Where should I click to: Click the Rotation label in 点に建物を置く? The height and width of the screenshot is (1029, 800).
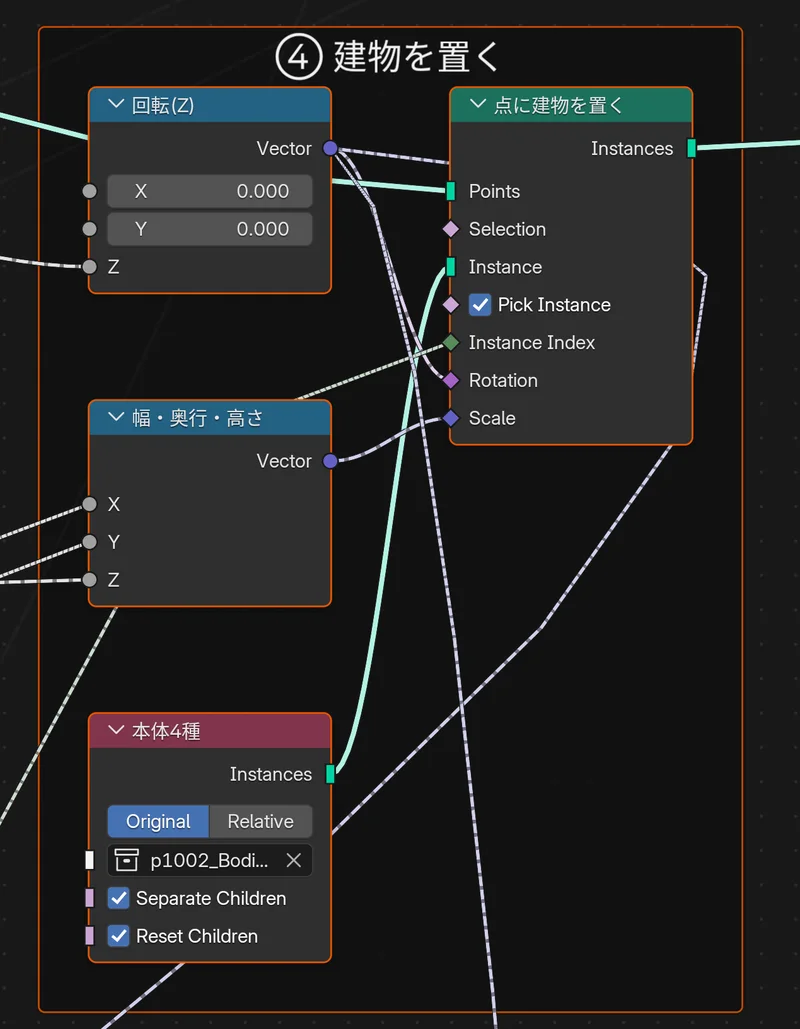point(503,380)
